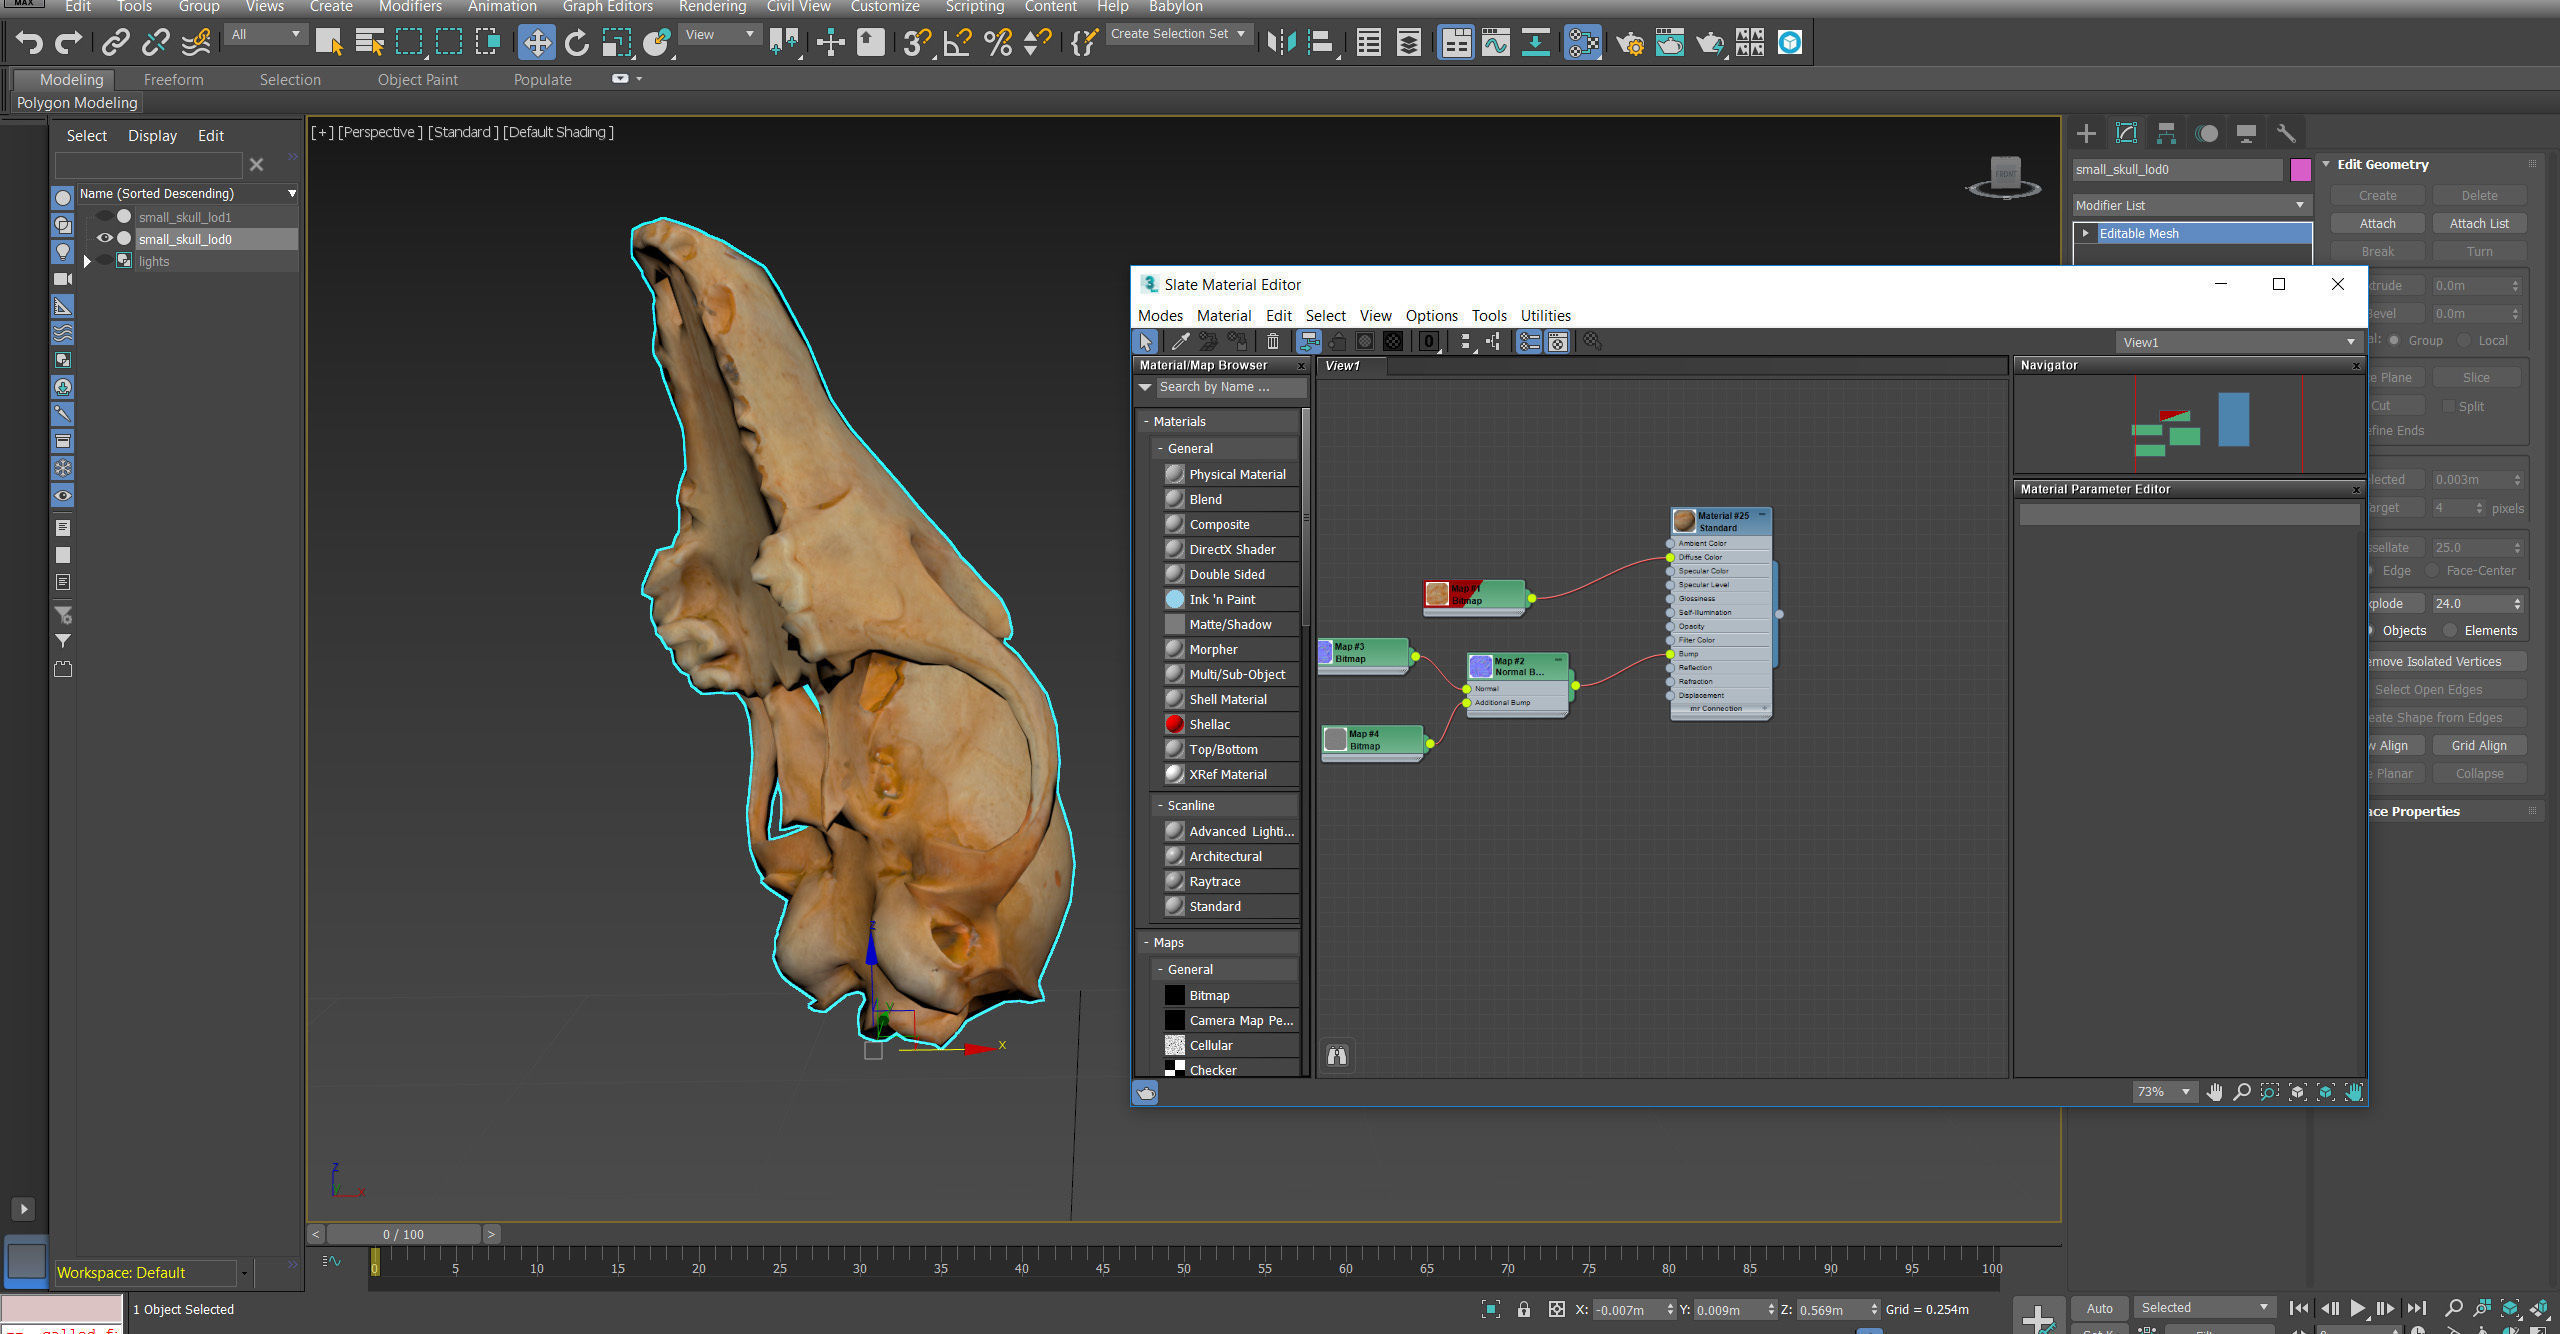Open the Modifier List dropdown
Screen dimensions: 2560x1334
click(x=2190, y=205)
